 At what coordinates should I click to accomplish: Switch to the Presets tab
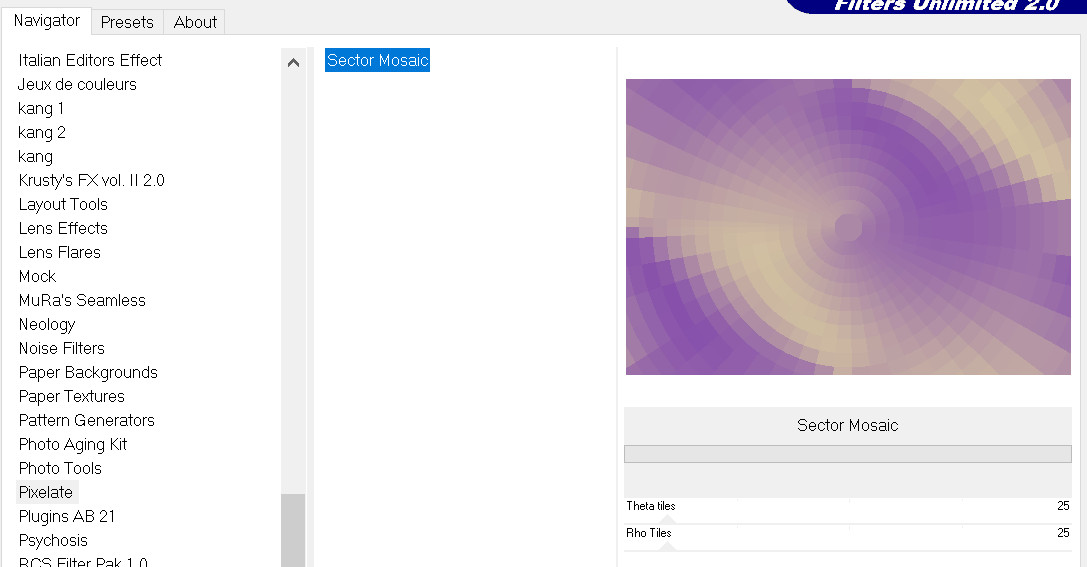pos(127,22)
